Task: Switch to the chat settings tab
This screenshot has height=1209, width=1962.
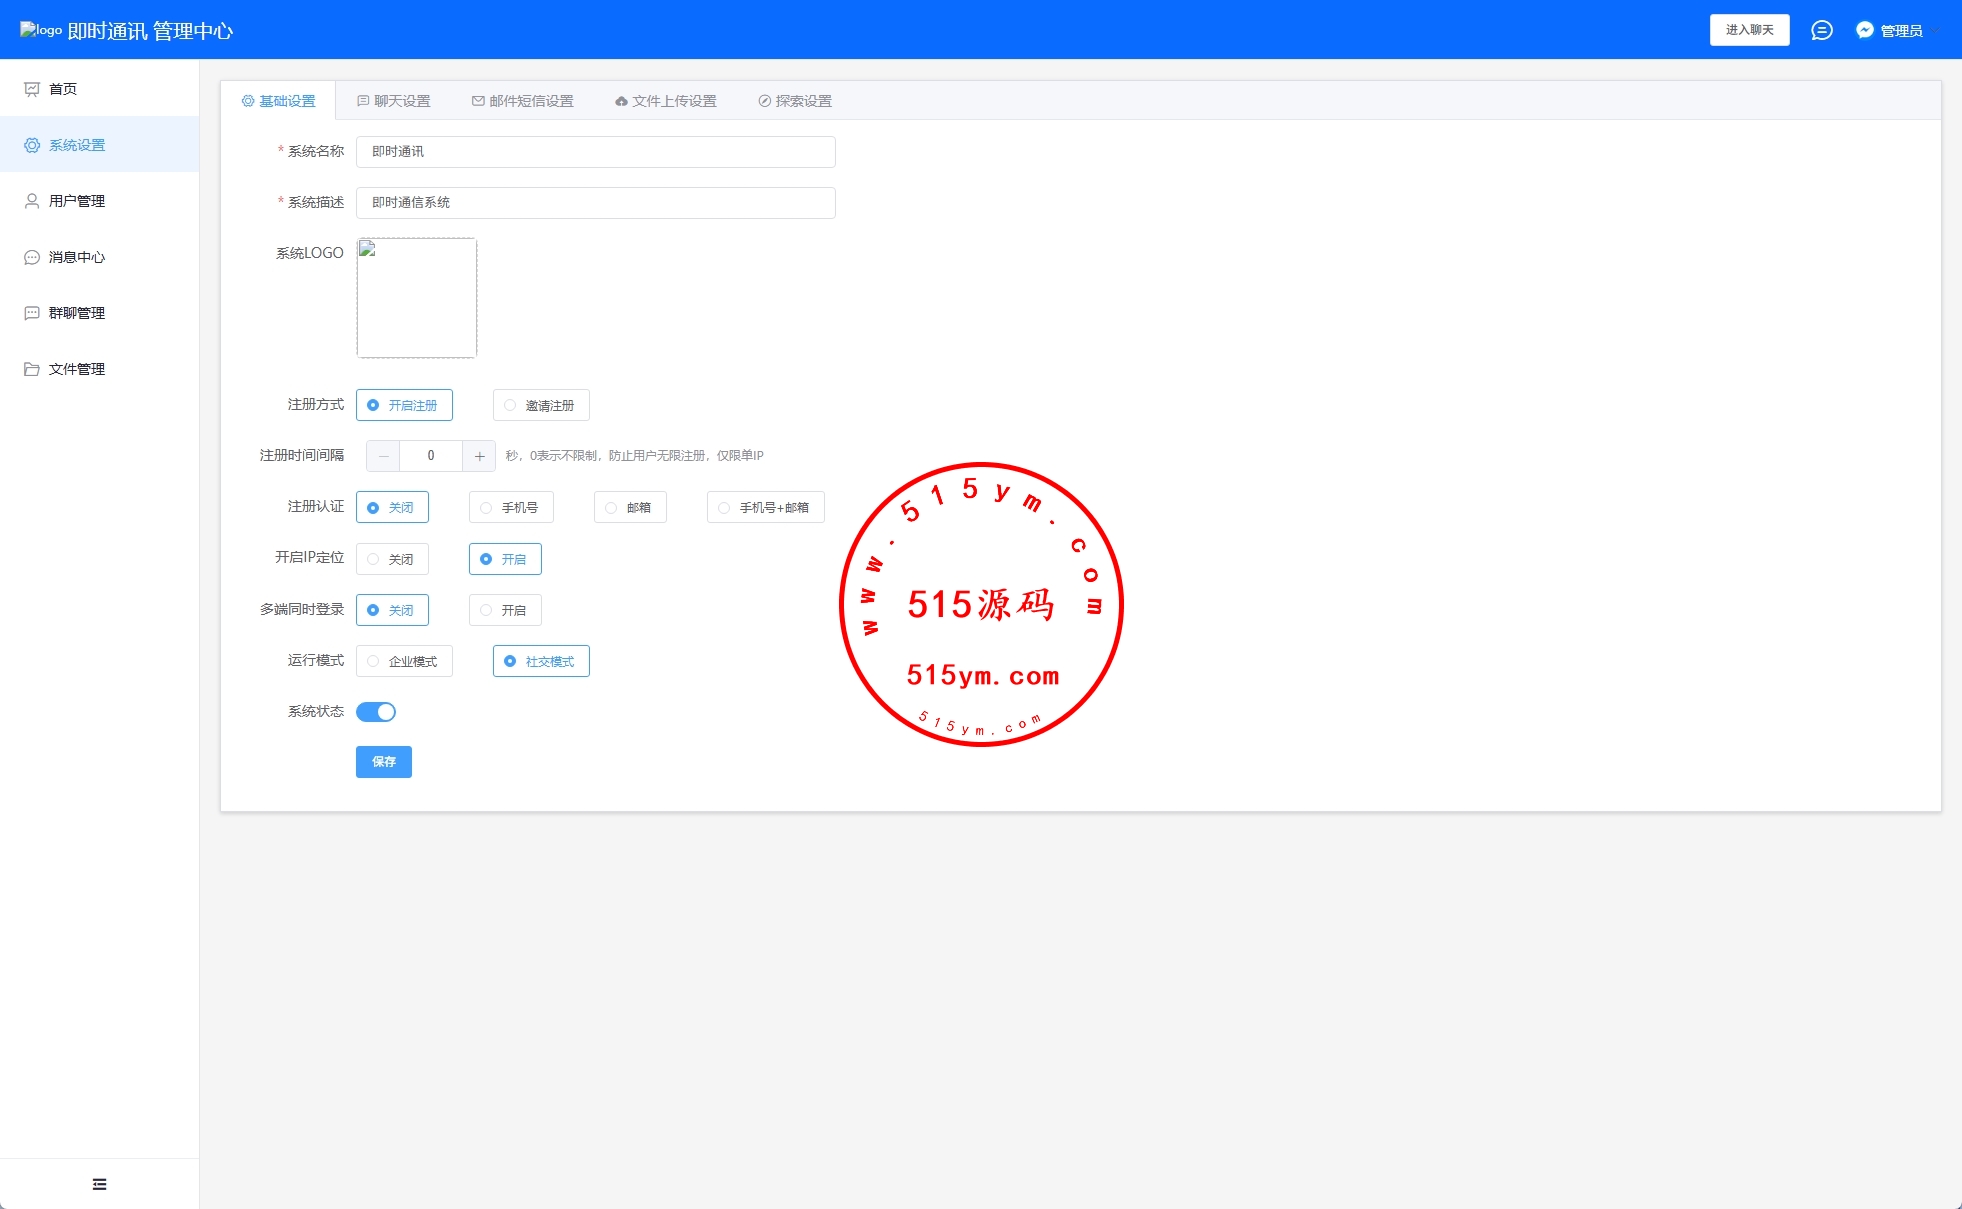Action: pyautogui.click(x=393, y=101)
